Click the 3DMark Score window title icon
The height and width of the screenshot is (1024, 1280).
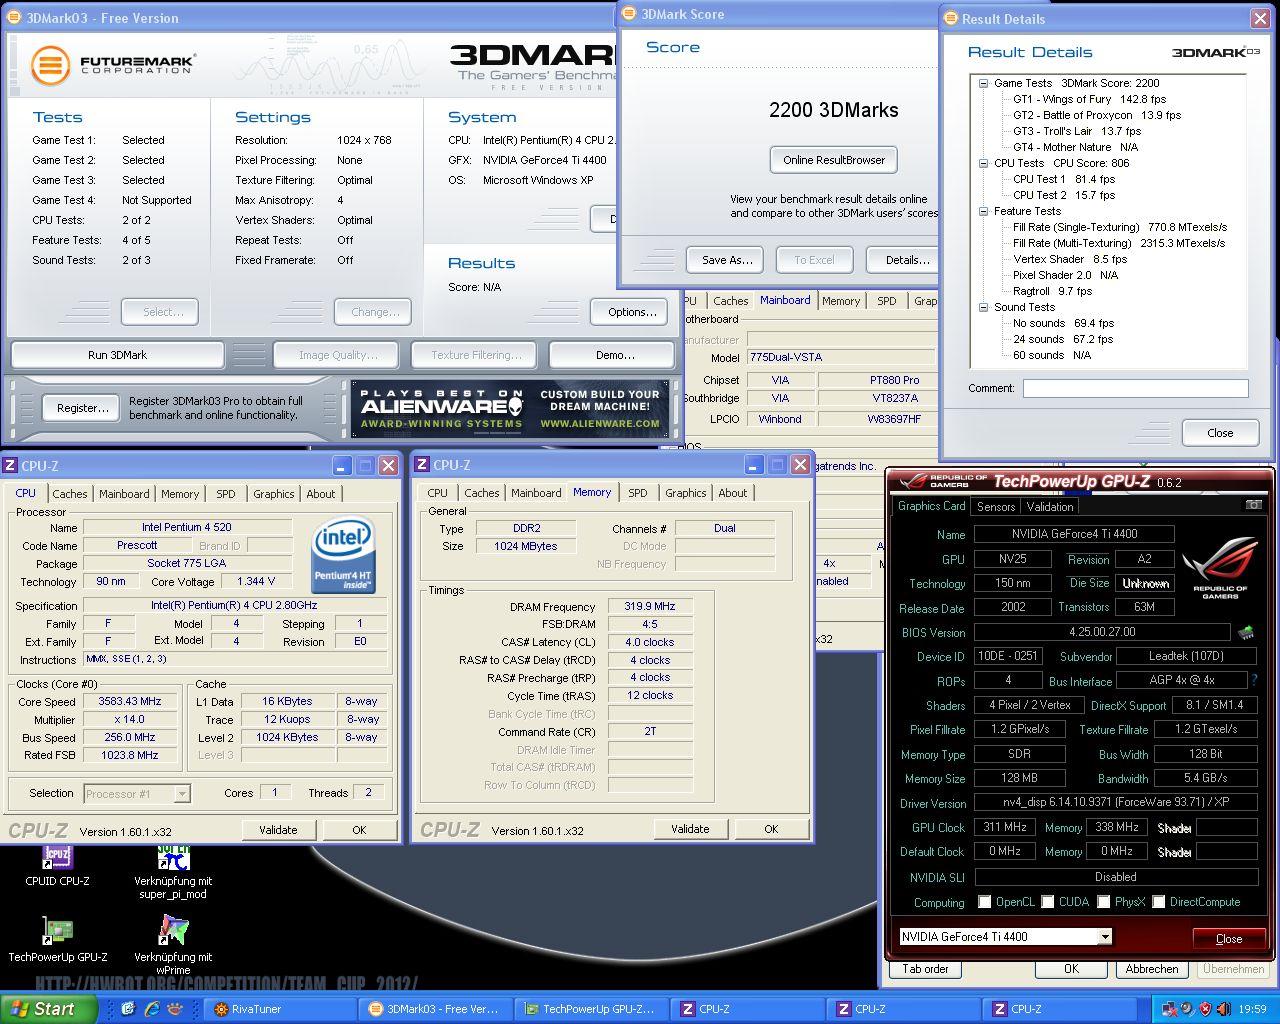tap(629, 14)
